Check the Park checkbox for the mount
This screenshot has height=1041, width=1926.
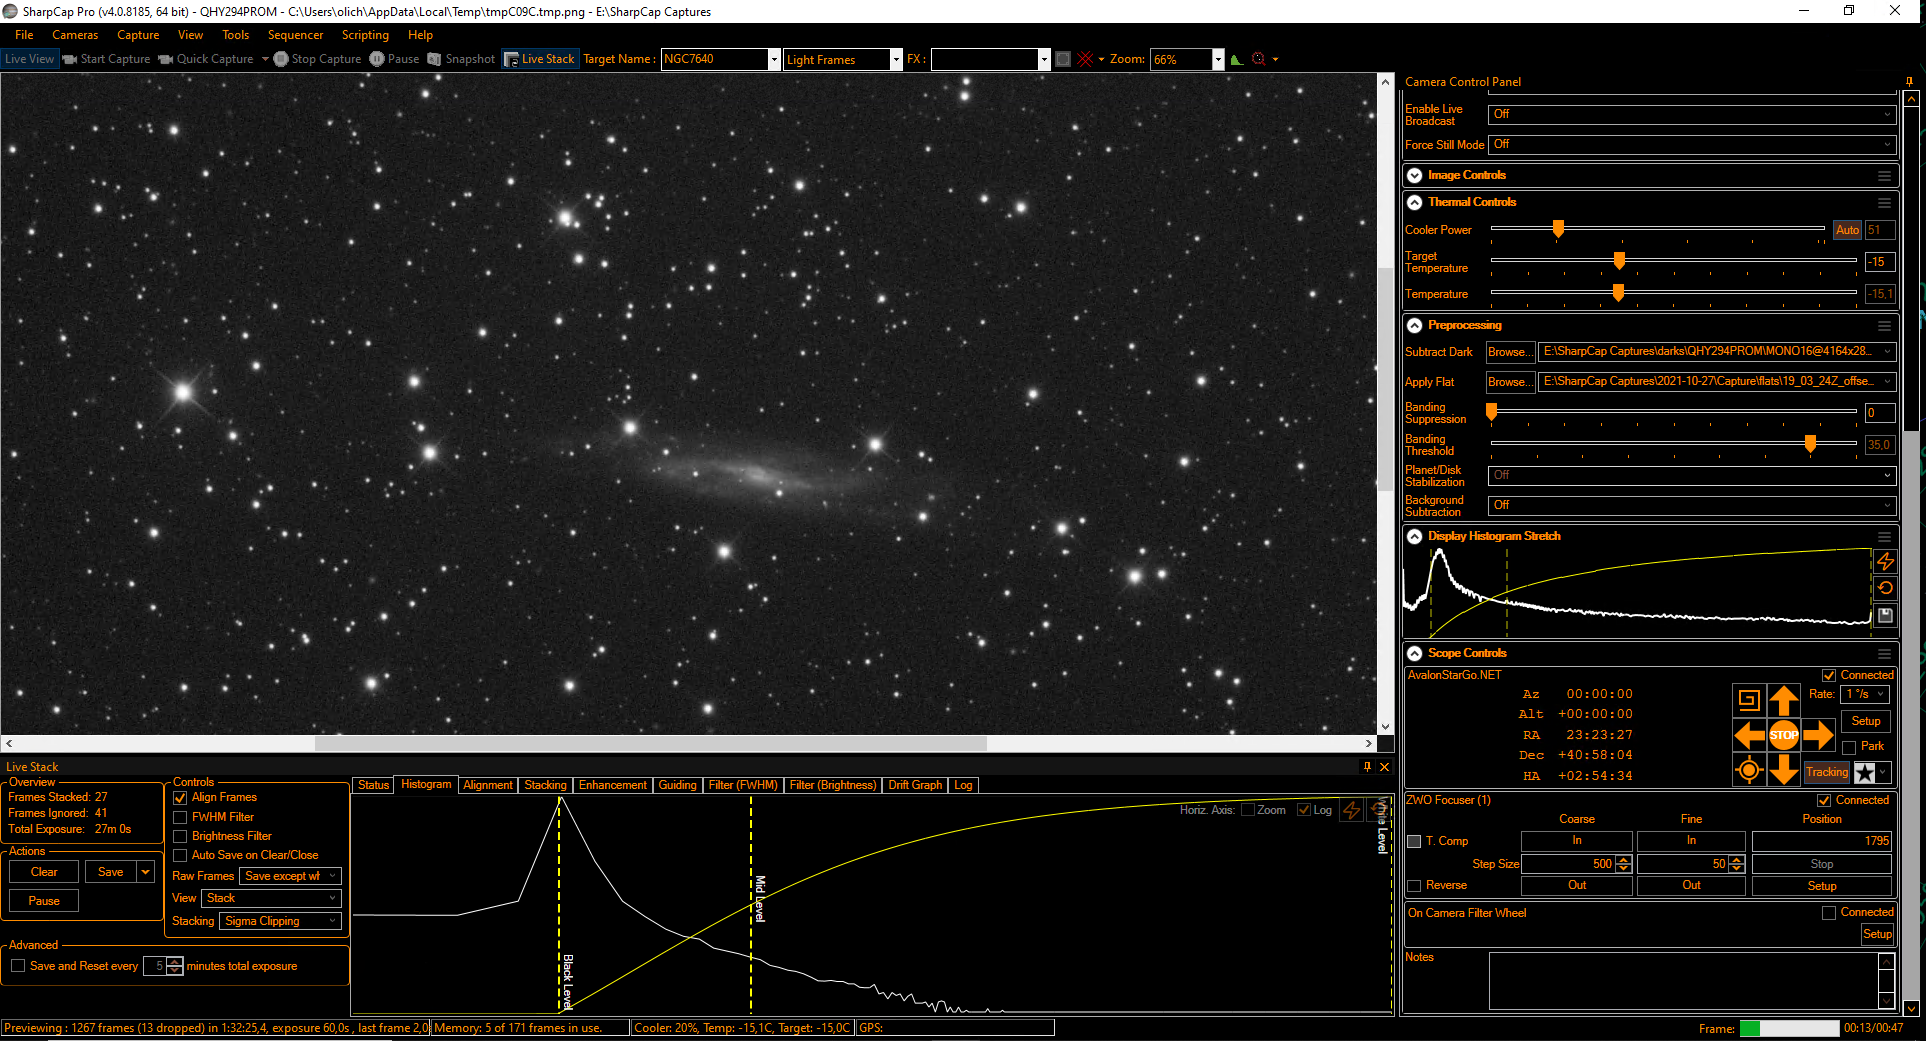pyautogui.click(x=1850, y=747)
